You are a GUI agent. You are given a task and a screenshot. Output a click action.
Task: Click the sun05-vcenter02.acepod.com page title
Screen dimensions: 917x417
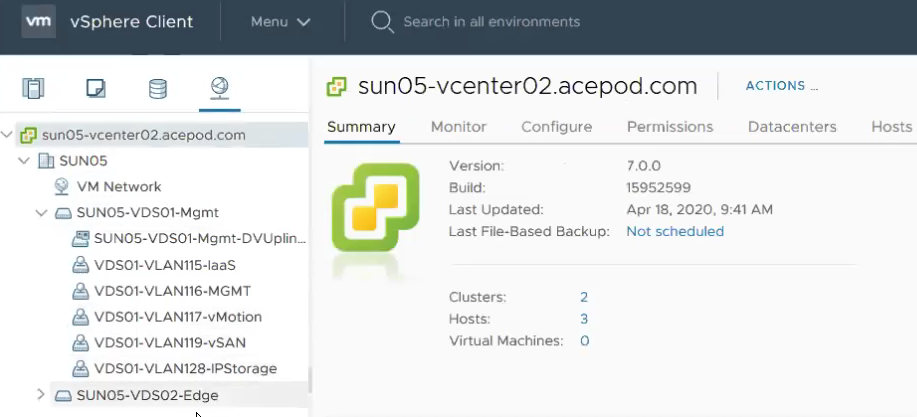tap(528, 86)
